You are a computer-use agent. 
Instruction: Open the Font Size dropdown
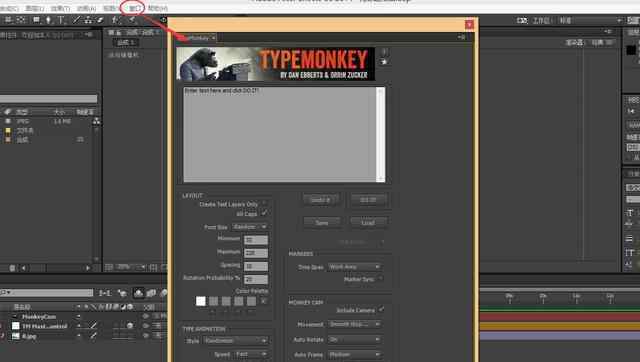(250, 227)
